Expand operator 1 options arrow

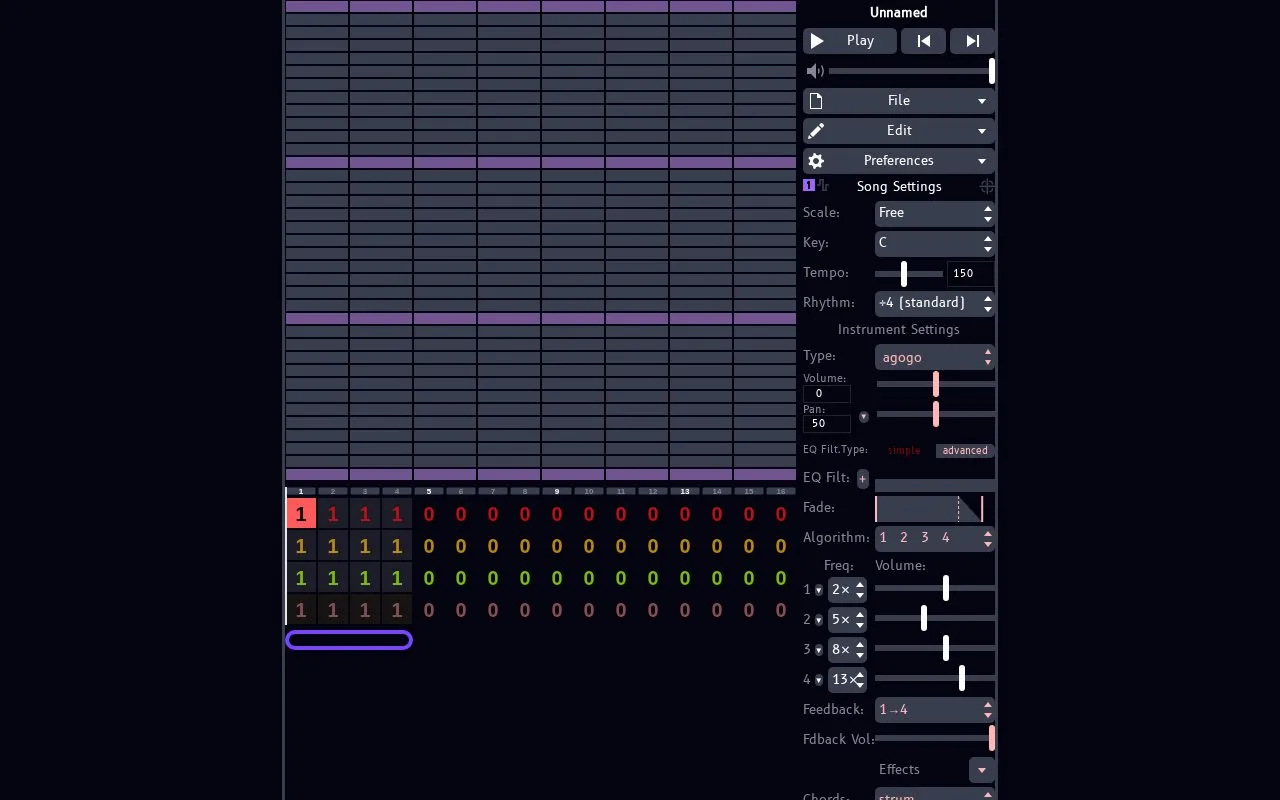click(818, 590)
